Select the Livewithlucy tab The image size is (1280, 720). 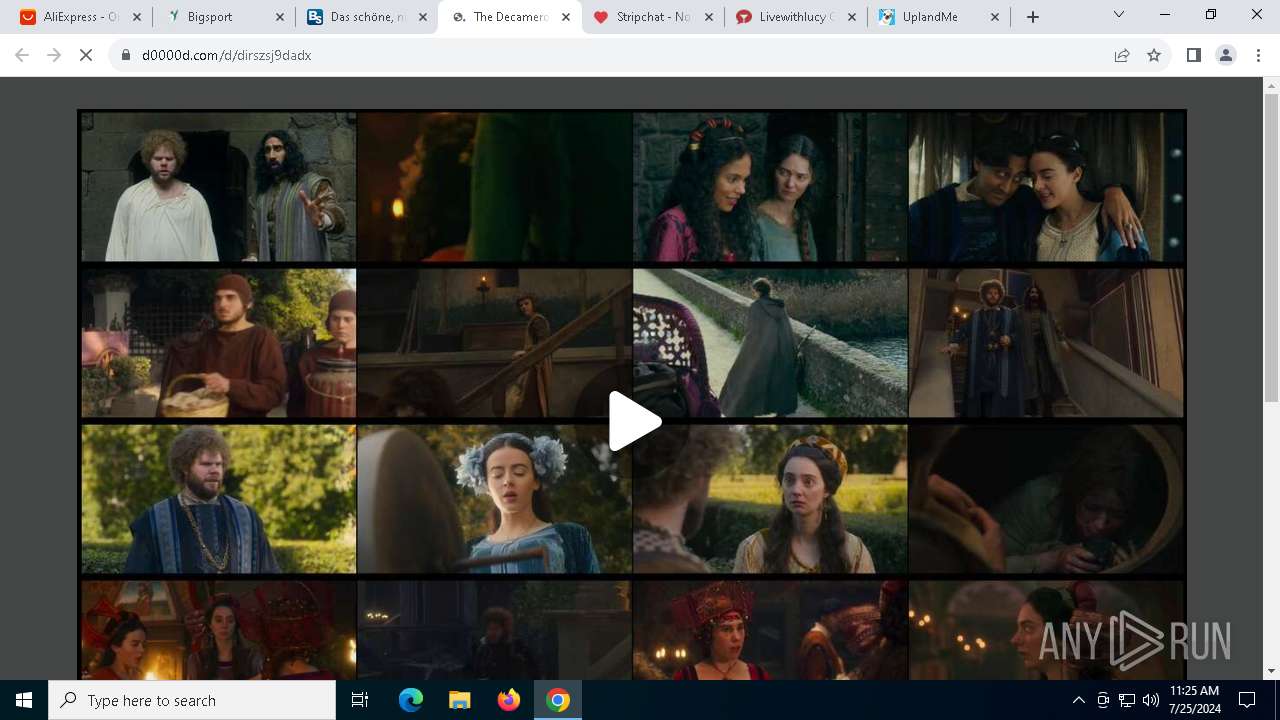tap(796, 17)
